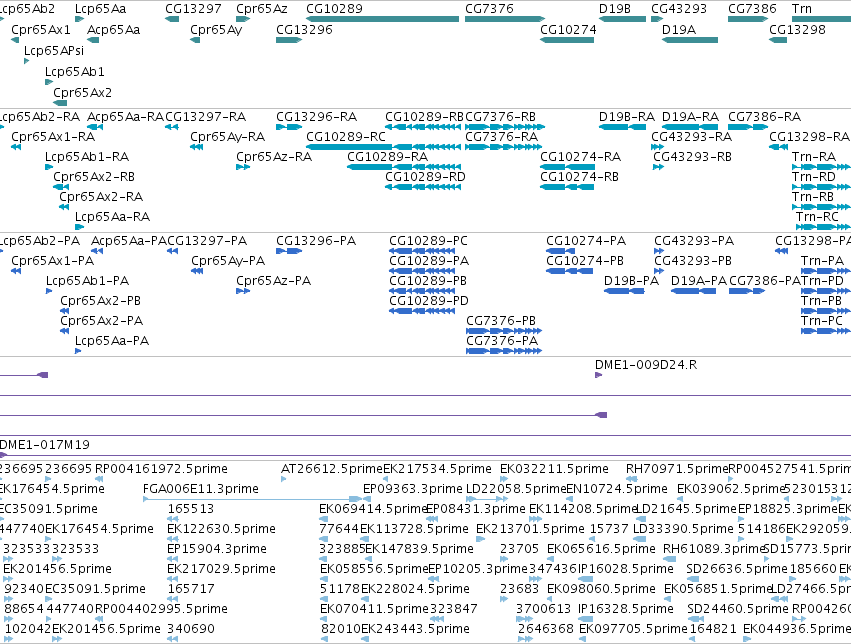Click the Acp65Aa gene label
This screenshot has width=851, height=644.
coord(113,30)
